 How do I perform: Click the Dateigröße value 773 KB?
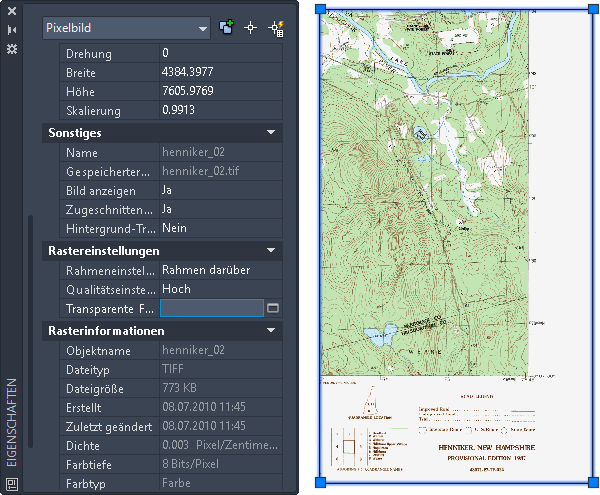coord(221,388)
